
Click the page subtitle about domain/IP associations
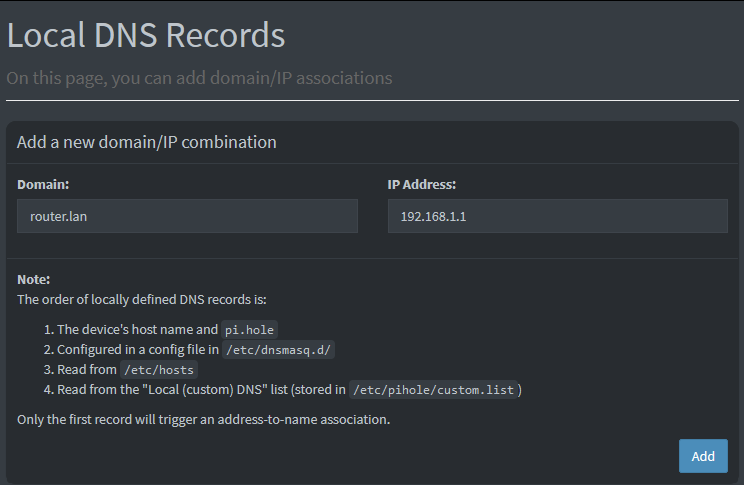click(x=199, y=77)
